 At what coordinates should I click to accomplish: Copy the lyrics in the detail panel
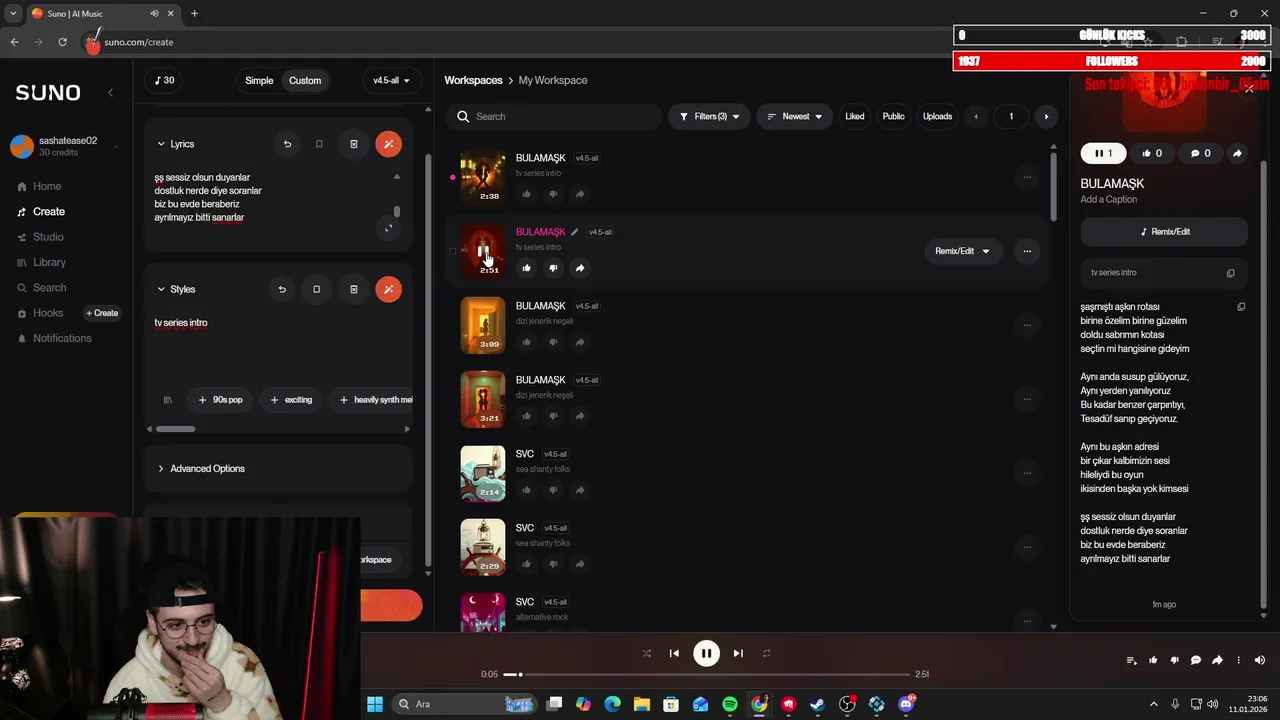(x=1241, y=307)
